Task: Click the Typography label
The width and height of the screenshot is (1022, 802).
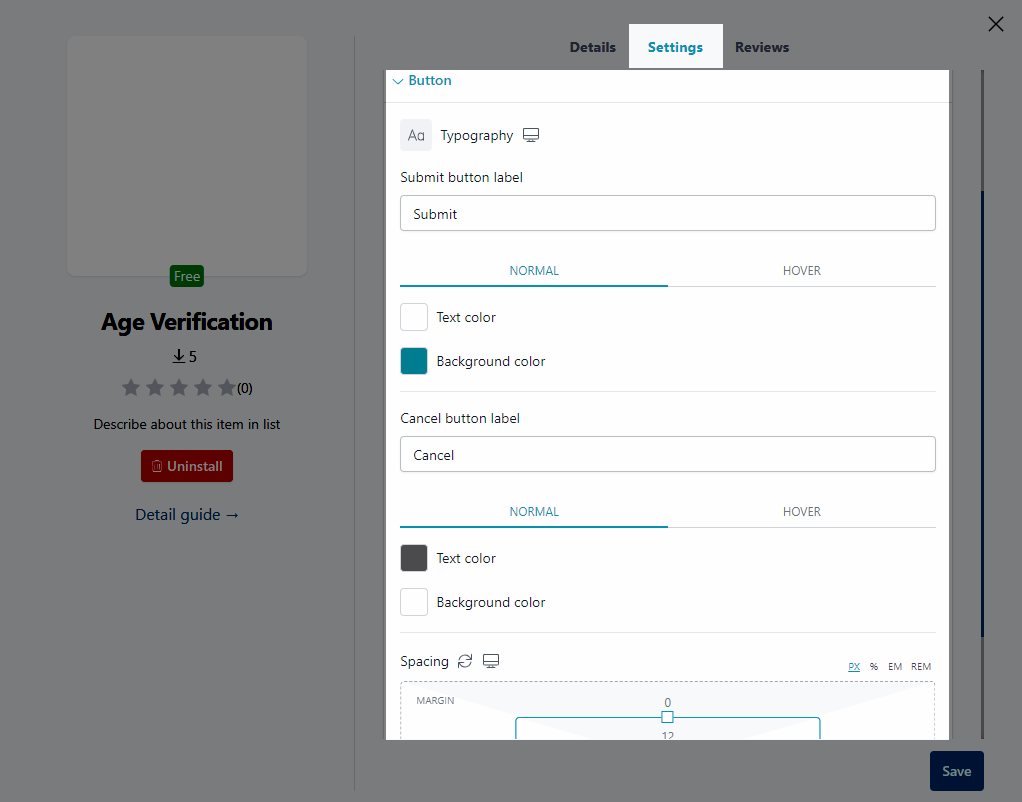Action: [x=477, y=136]
